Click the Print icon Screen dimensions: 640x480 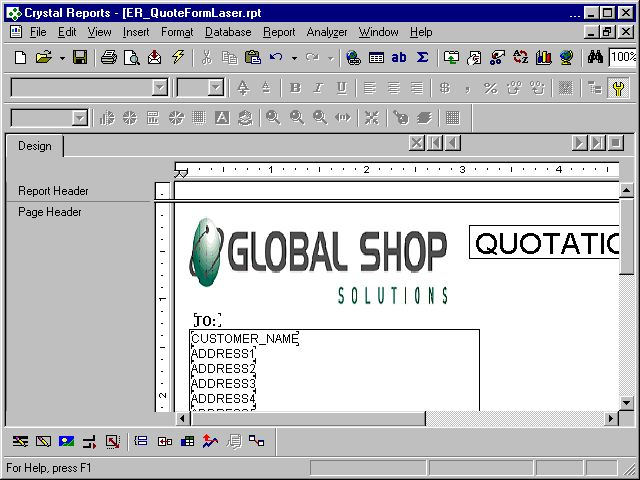[x=109, y=58]
